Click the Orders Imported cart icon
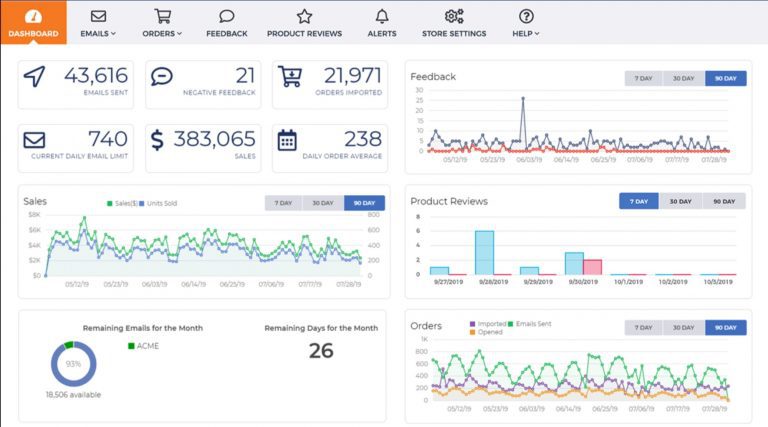This screenshot has width=768, height=427. click(x=290, y=78)
